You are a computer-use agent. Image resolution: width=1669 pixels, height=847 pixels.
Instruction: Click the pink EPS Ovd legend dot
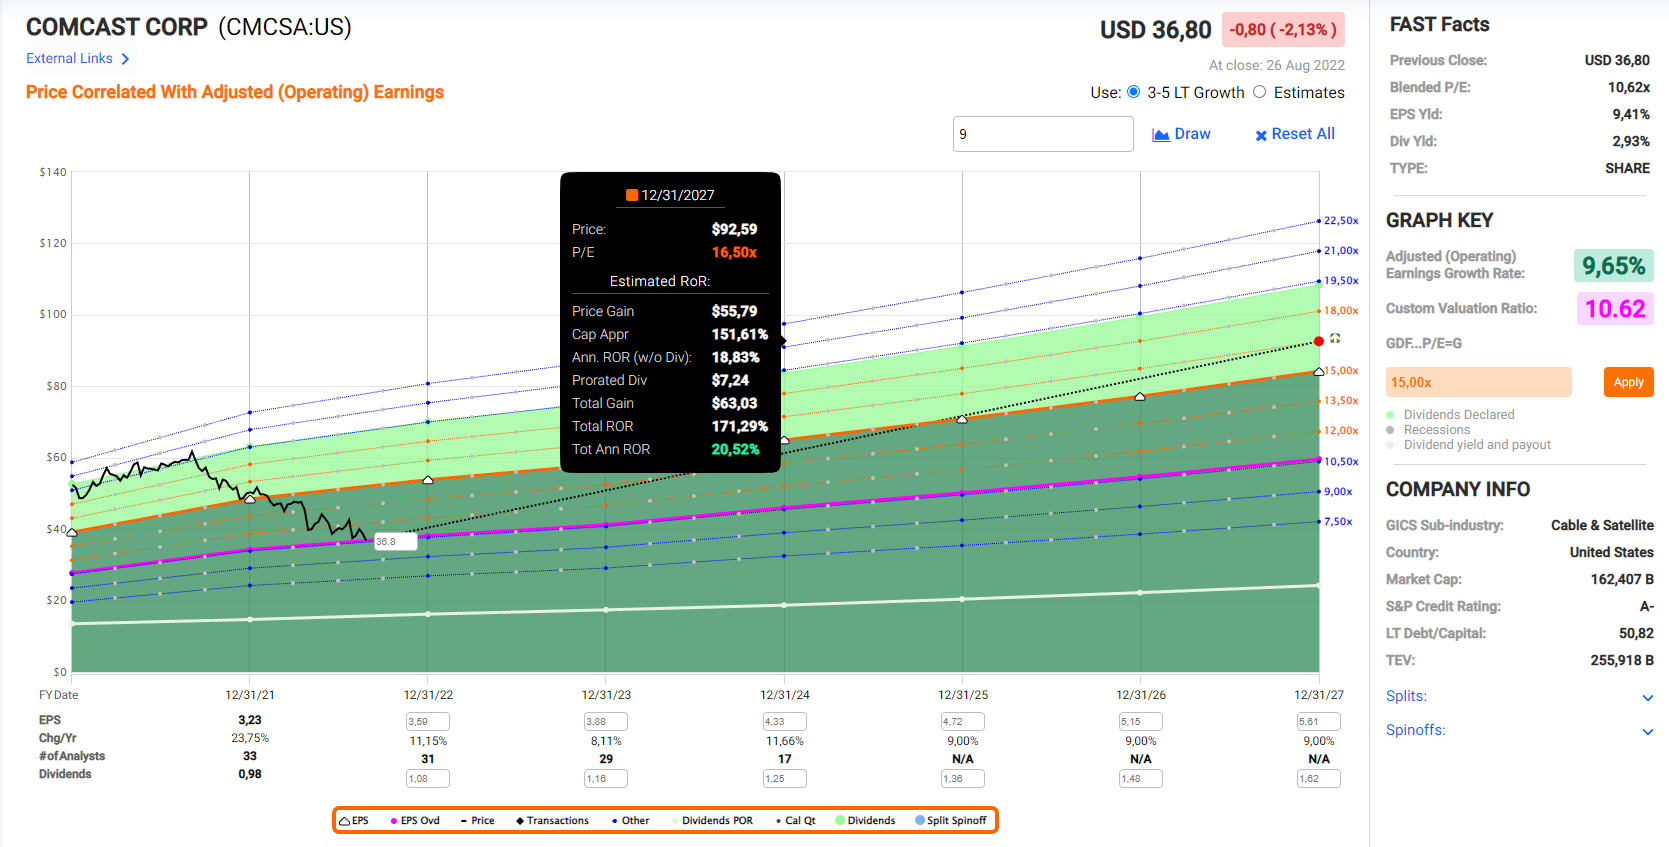[394, 821]
